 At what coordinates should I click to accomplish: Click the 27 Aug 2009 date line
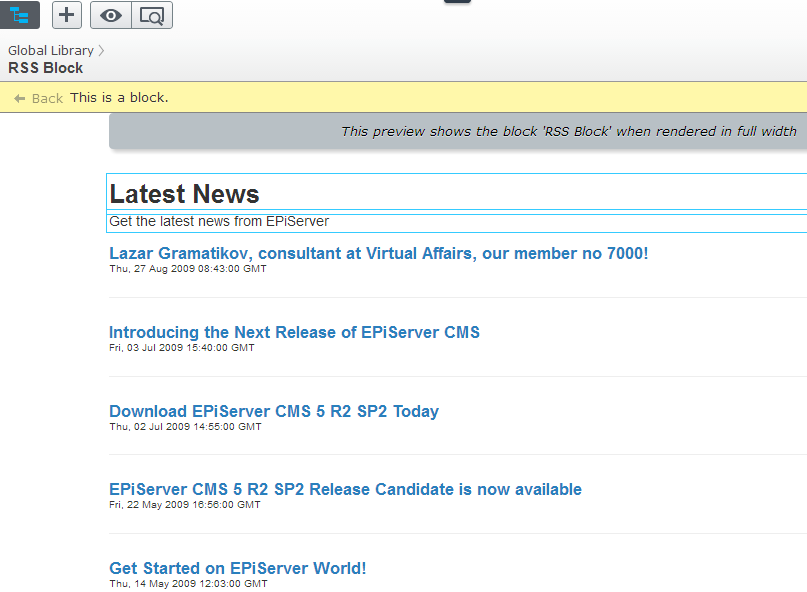pyautogui.click(x=188, y=269)
